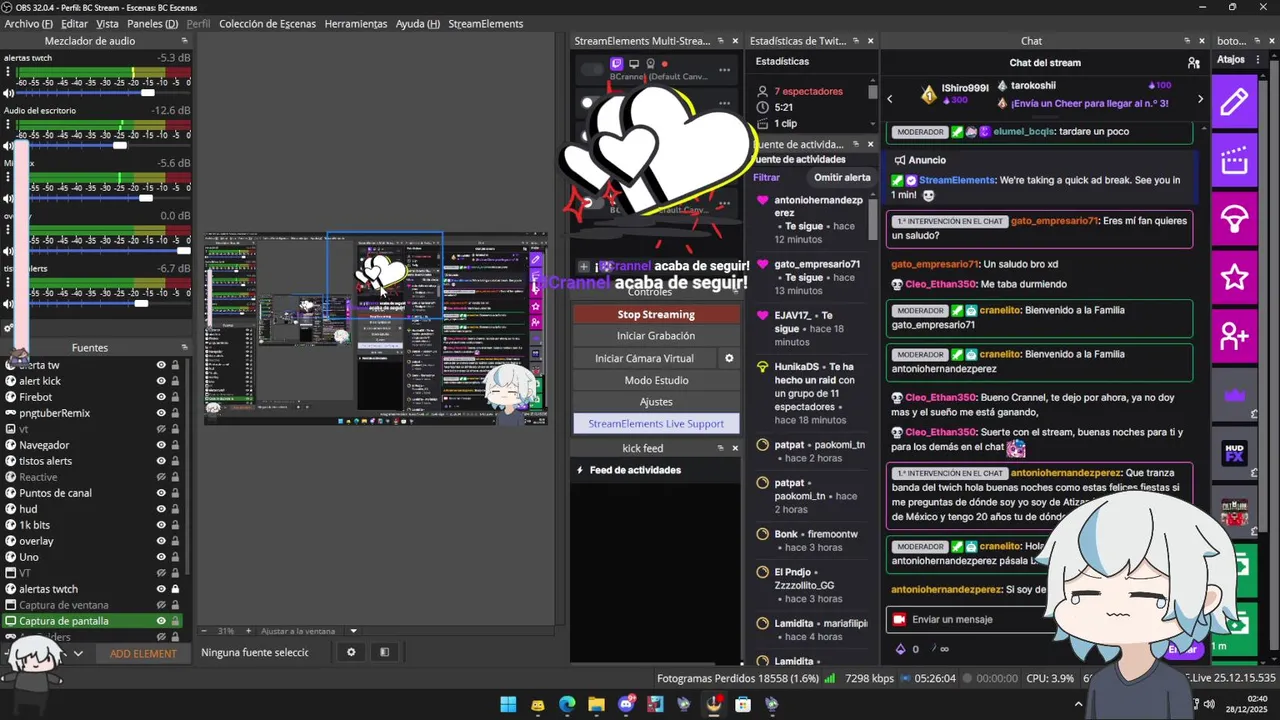
Task: Expand Windows system tray hidden icons
Action: (x=1078, y=704)
